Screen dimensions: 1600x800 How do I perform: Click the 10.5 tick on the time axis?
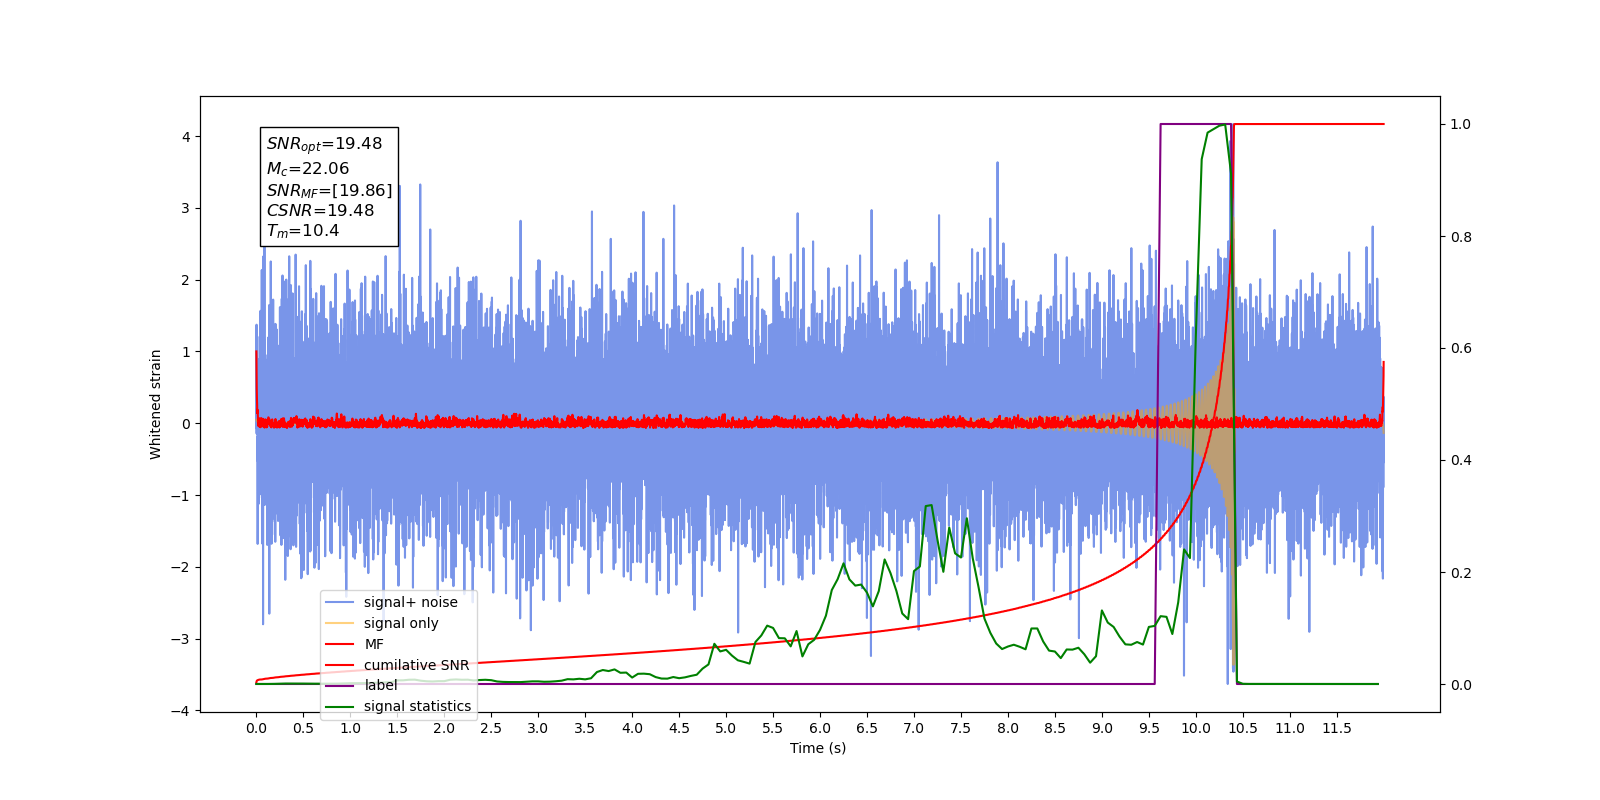1243,728
